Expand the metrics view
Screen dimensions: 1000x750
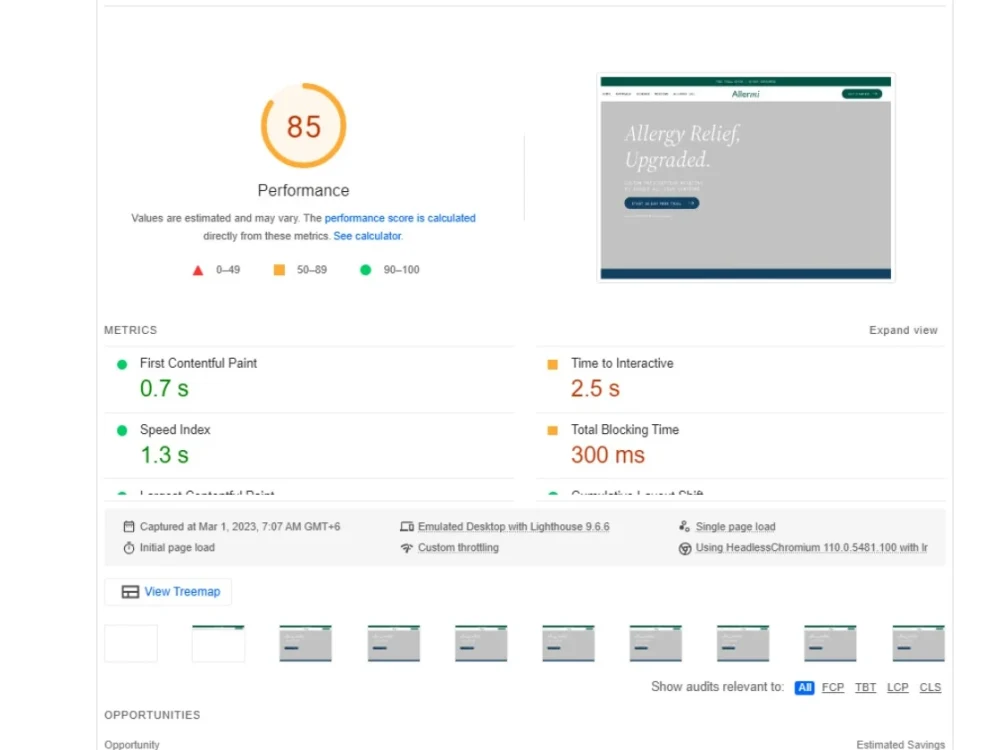point(903,330)
